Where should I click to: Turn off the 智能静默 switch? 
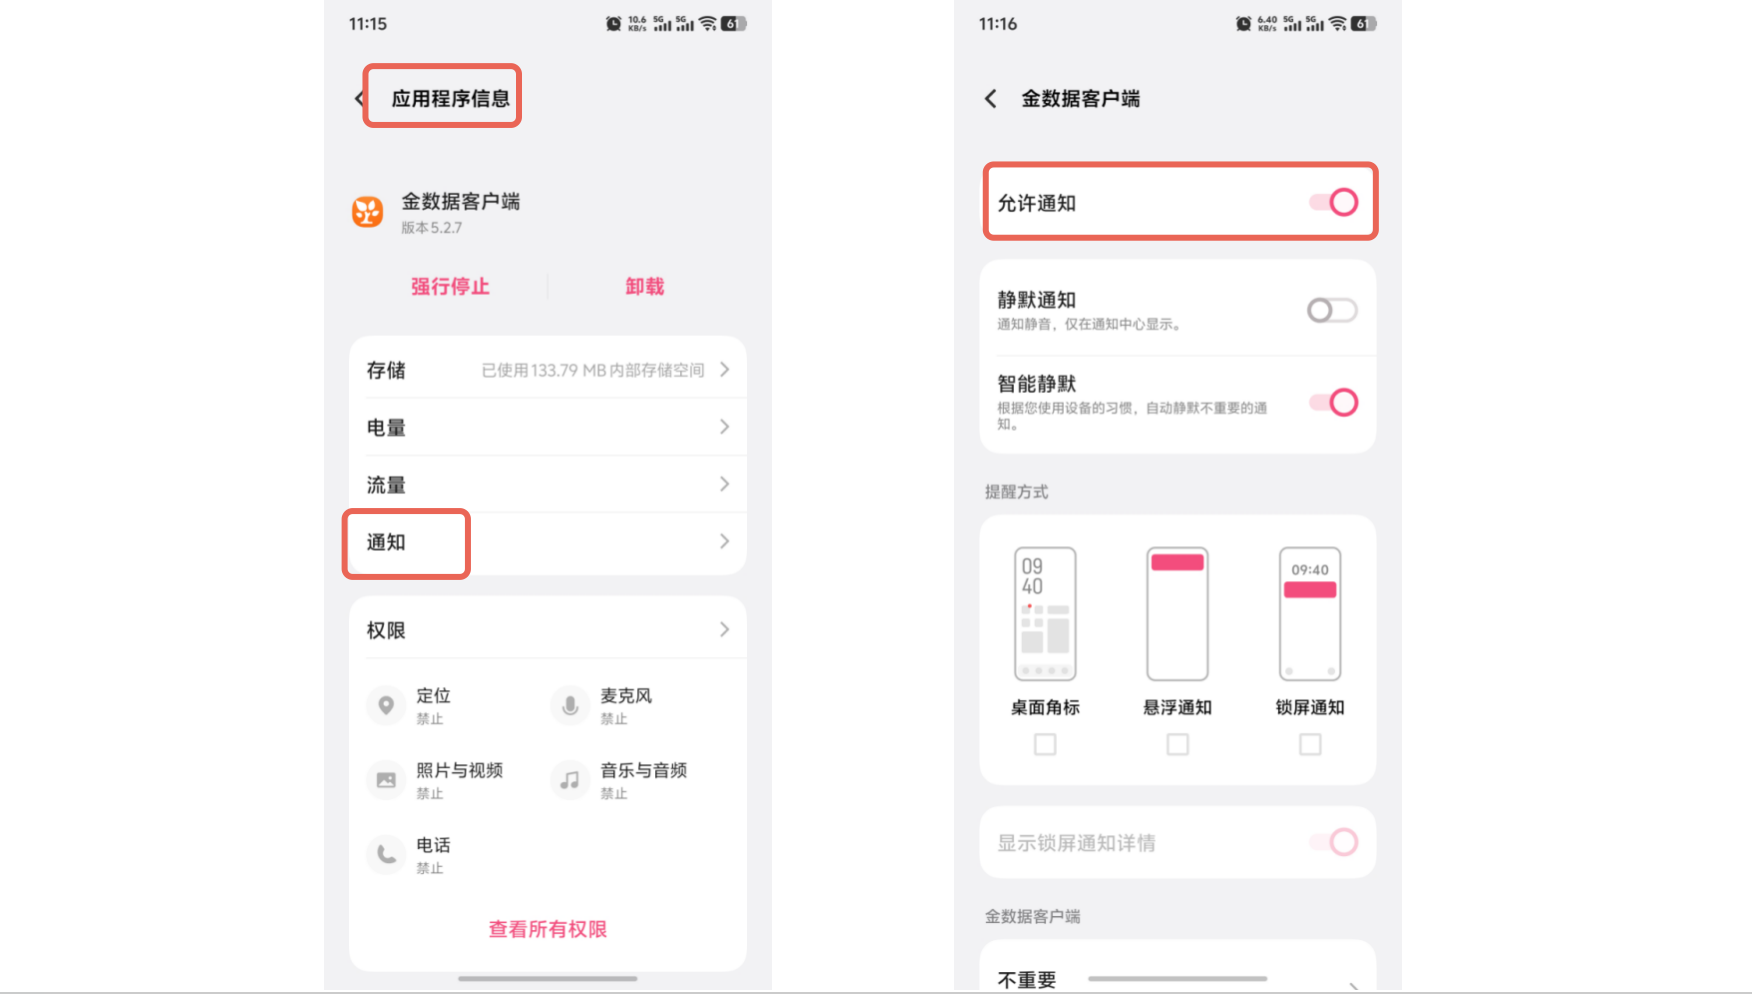[1334, 403]
